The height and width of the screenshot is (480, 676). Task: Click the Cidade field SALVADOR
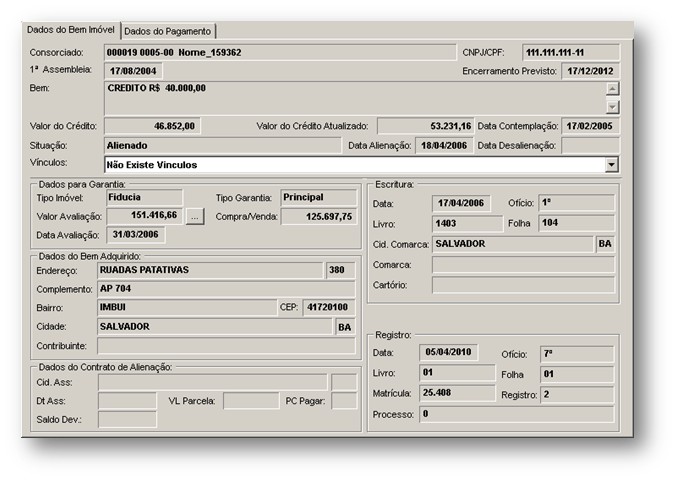click(215, 327)
